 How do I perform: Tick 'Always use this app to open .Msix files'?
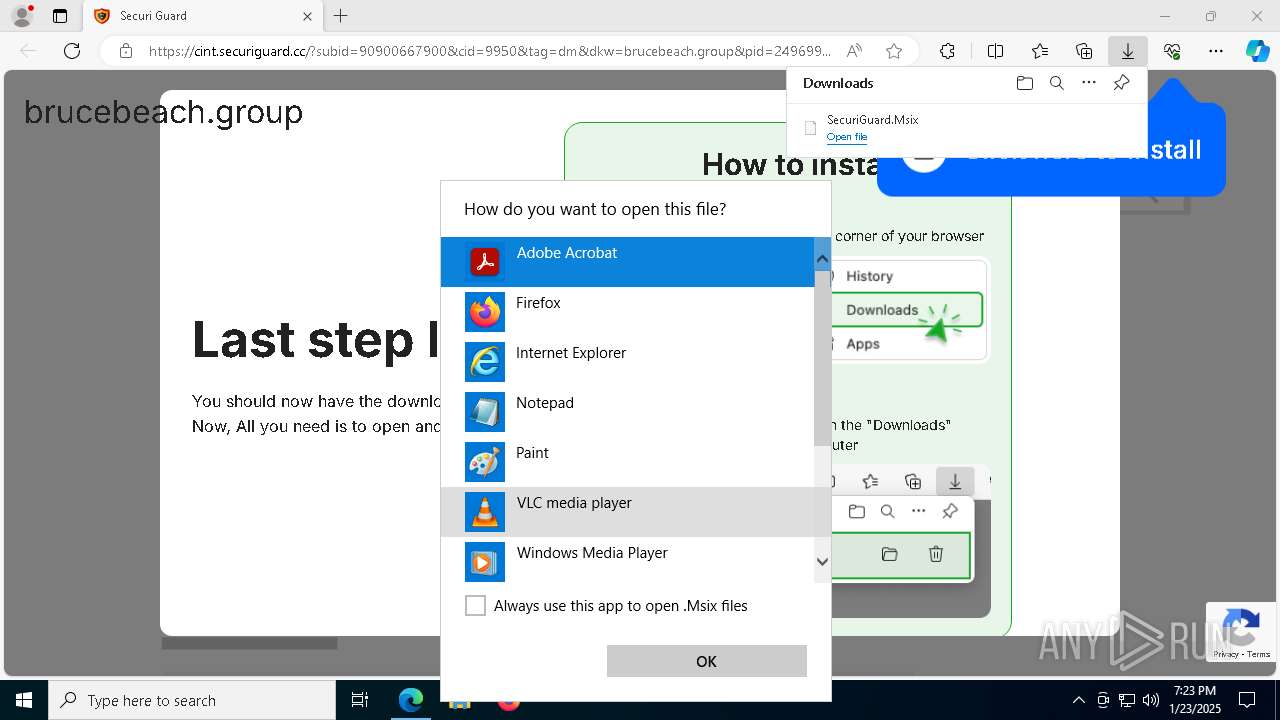476,606
